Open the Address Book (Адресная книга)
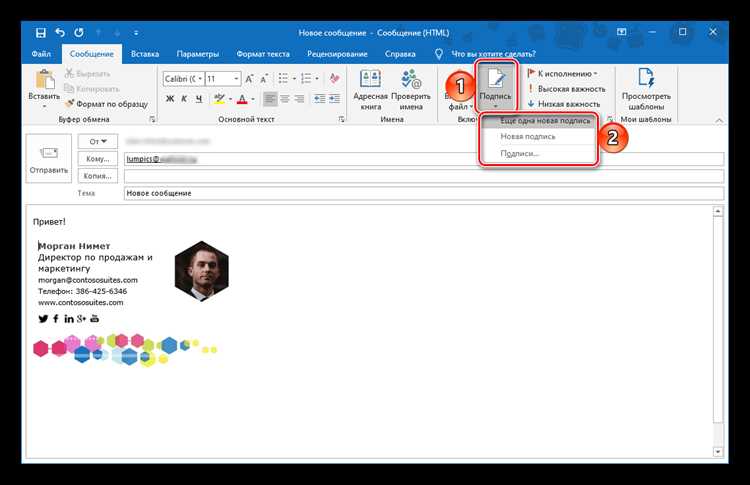 point(370,90)
